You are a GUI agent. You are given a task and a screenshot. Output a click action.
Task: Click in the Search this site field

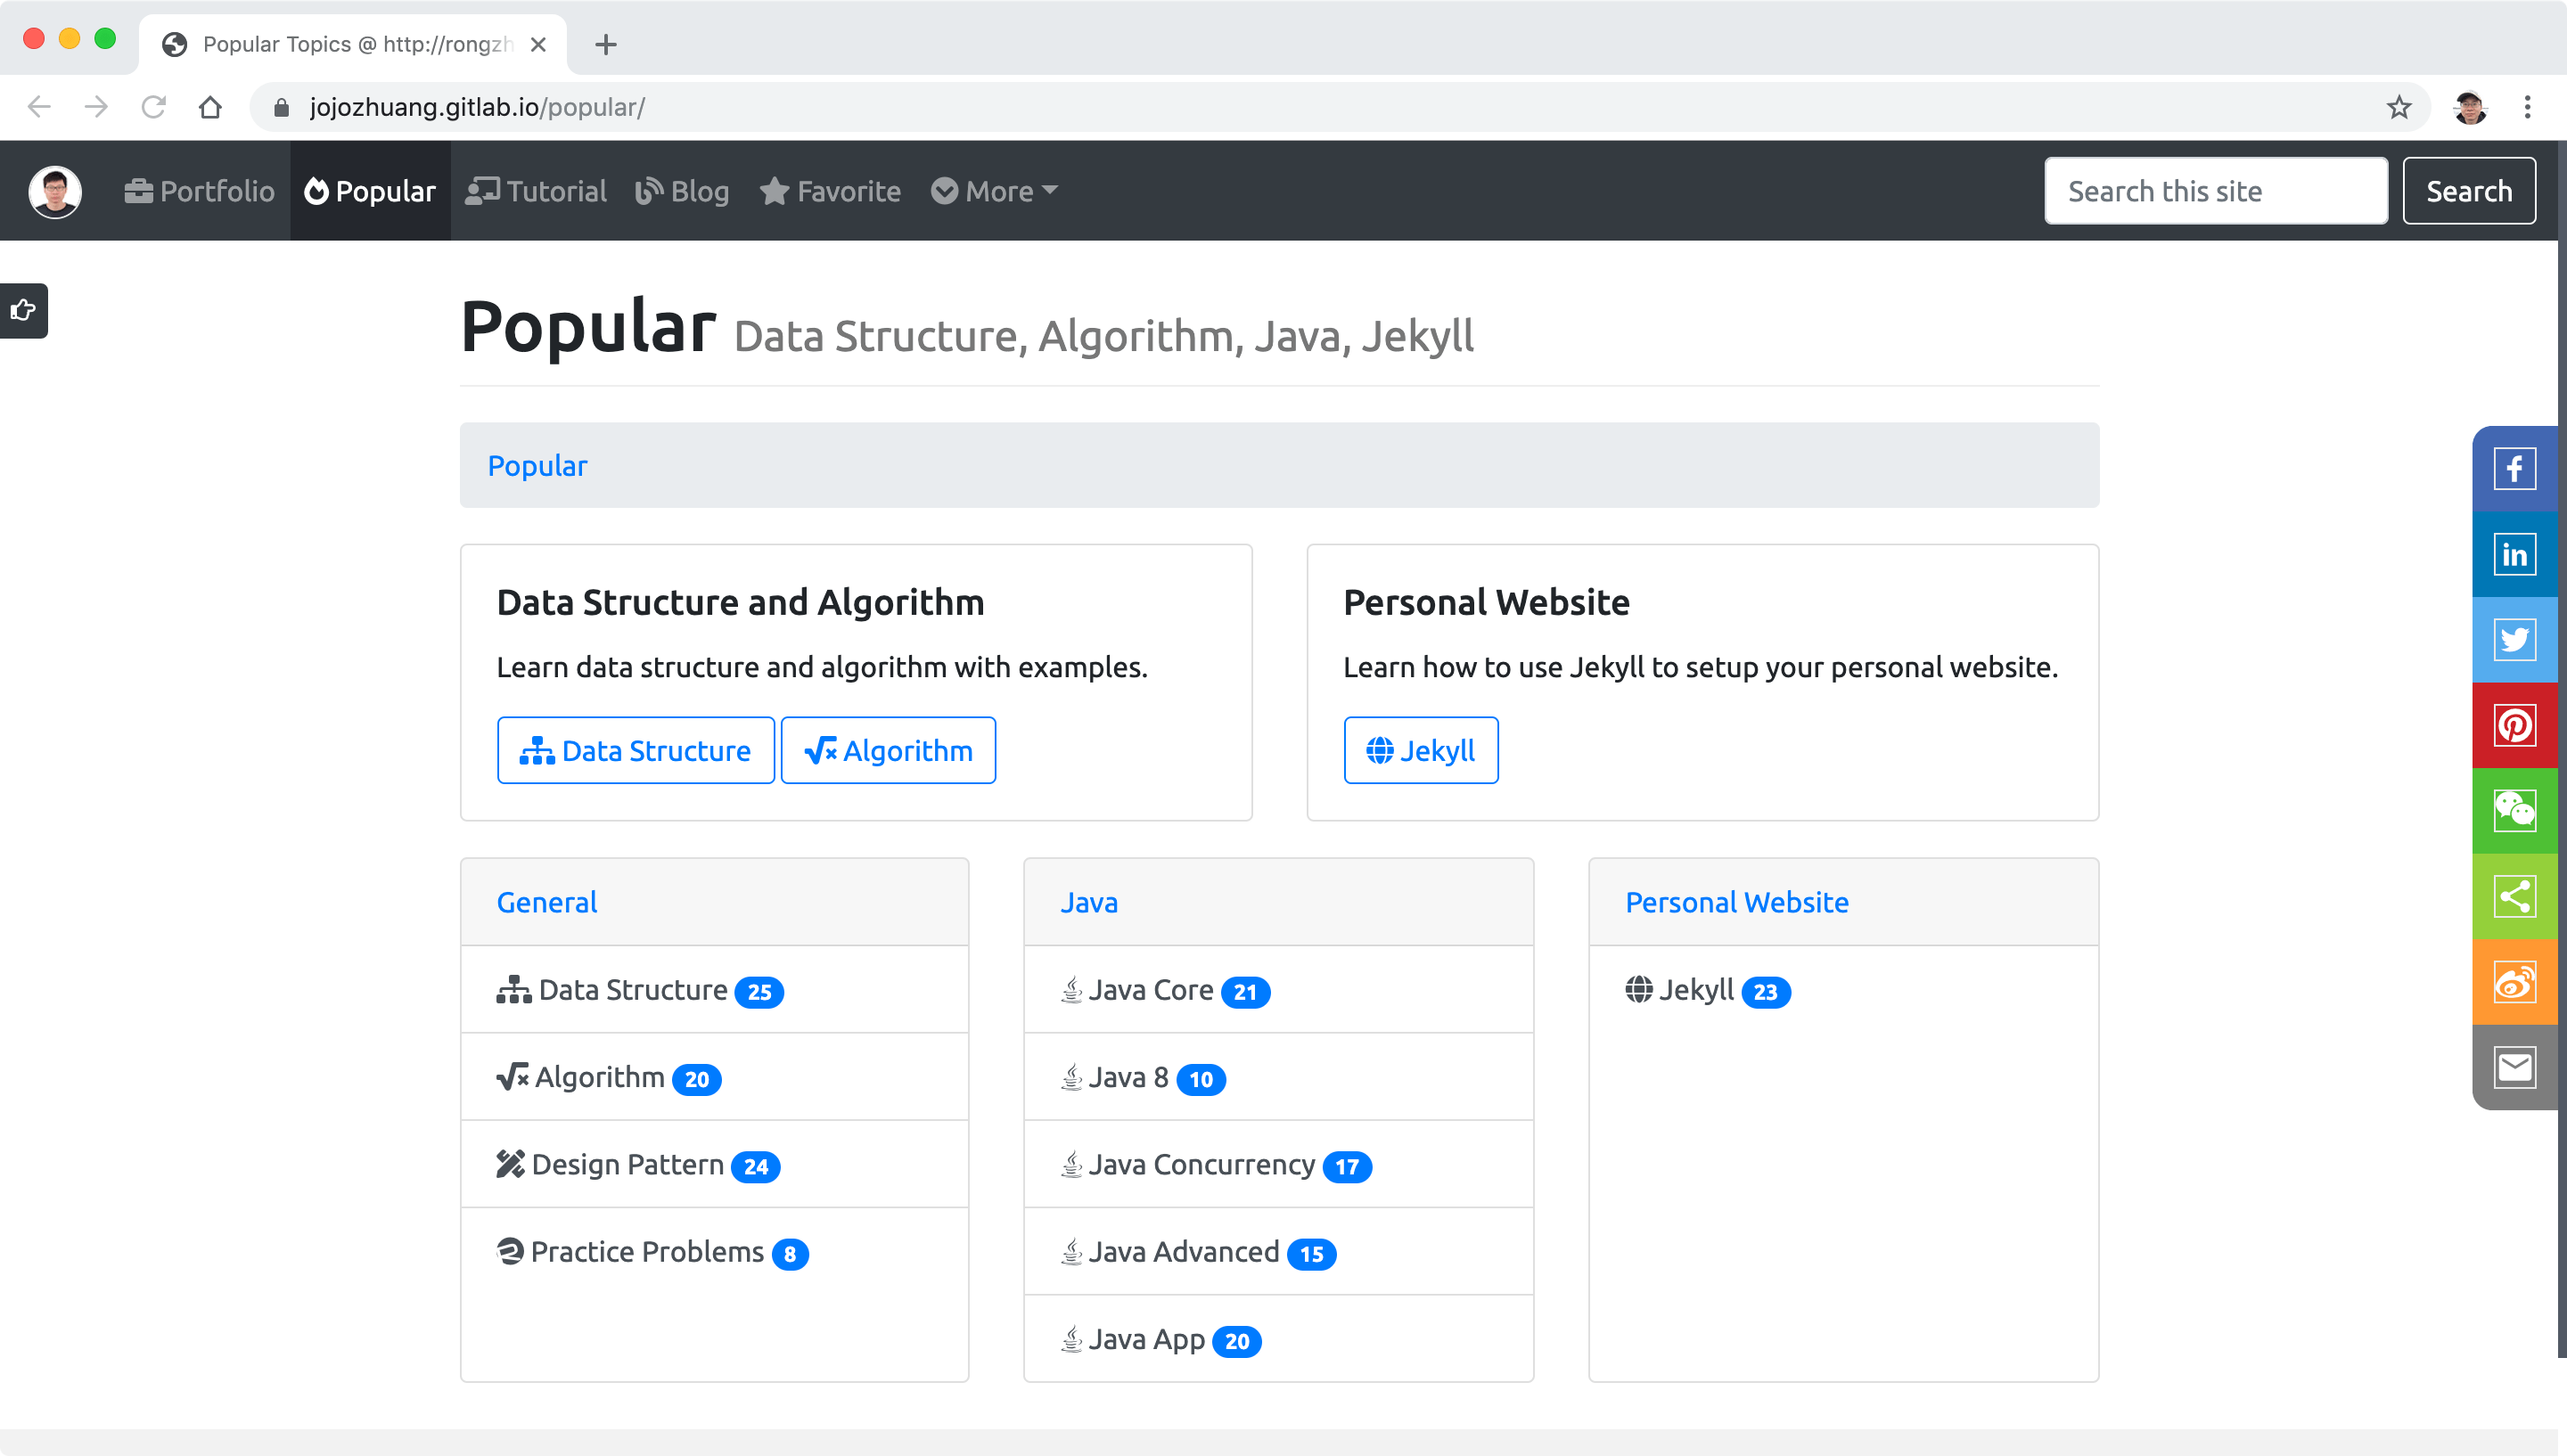(x=2215, y=191)
